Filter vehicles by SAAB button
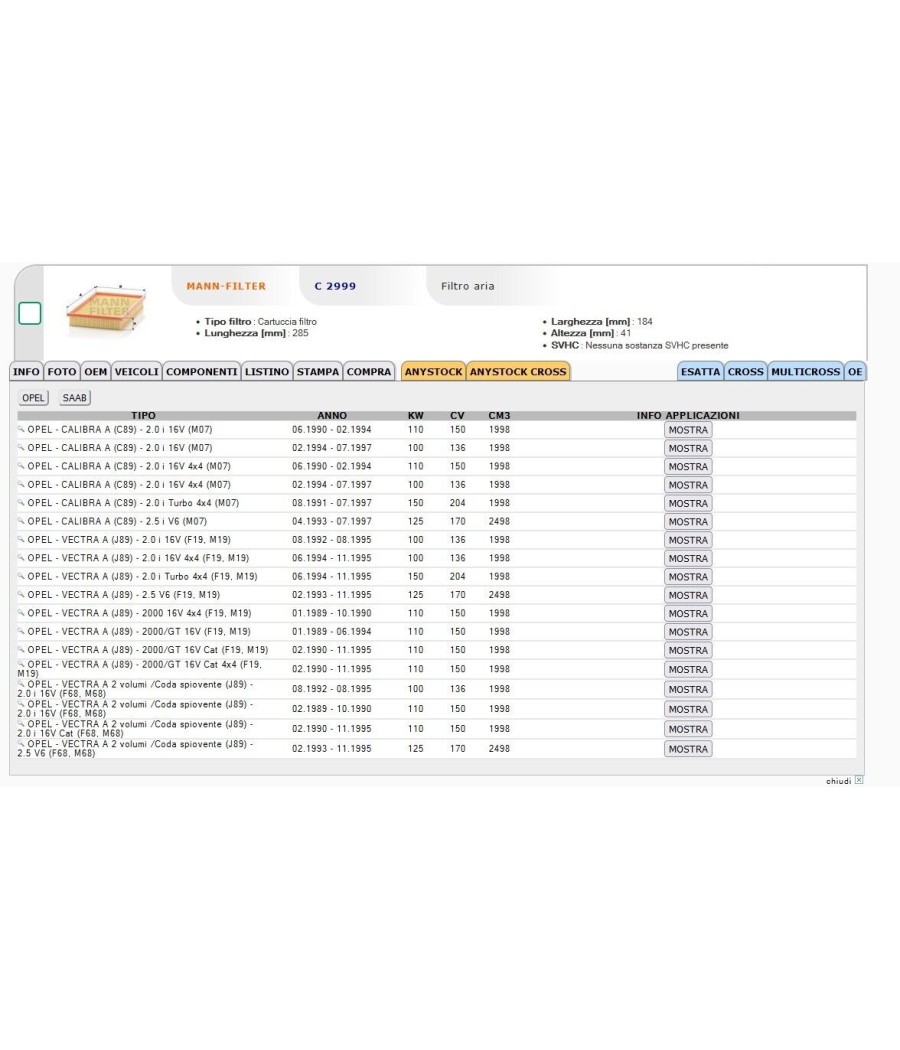The image size is (900, 1050). (74, 398)
